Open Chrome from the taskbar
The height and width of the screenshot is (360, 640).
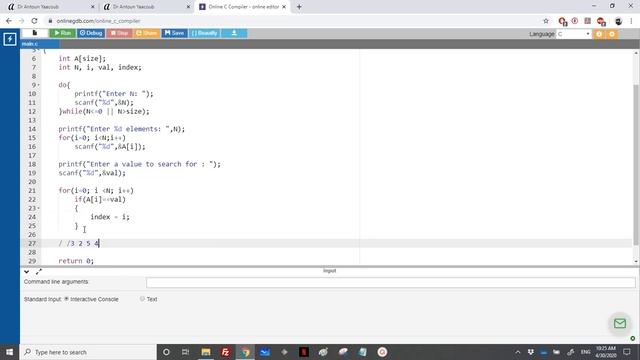[x=245, y=352]
